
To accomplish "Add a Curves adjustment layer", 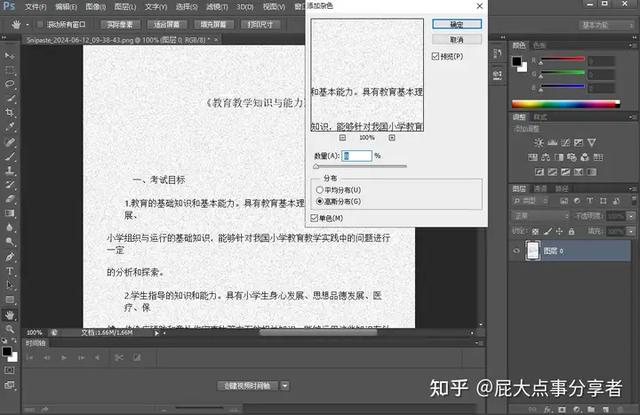I will [x=565, y=142].
